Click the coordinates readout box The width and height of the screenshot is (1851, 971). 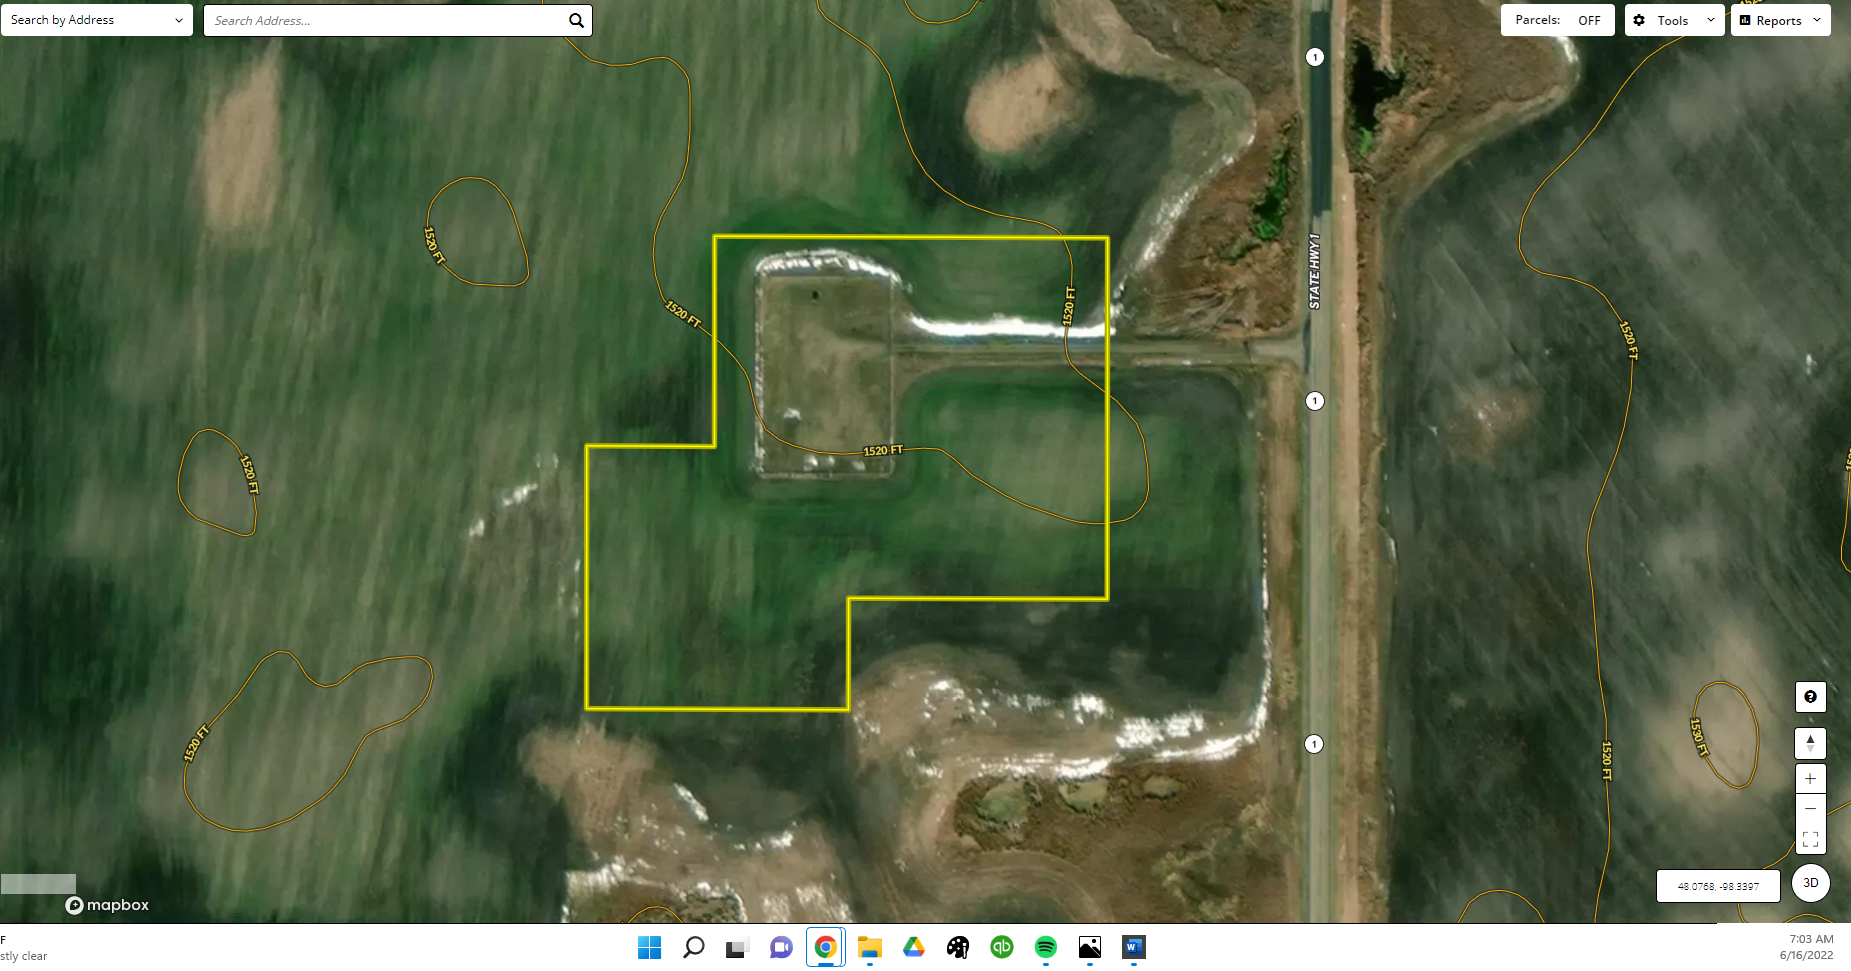click(x=1717, y=886)
